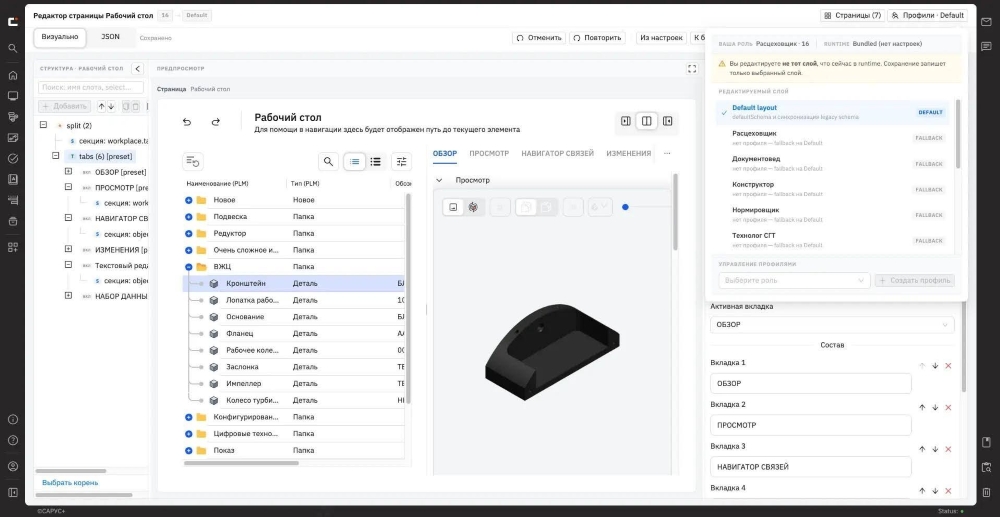Open the filter settings sliders icon
Viewport: 1000px width, 517px height.
click(x=401, y=162)
